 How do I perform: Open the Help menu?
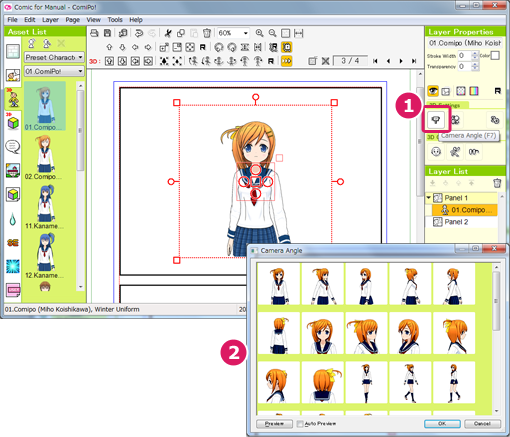click(x=136, y=20)
